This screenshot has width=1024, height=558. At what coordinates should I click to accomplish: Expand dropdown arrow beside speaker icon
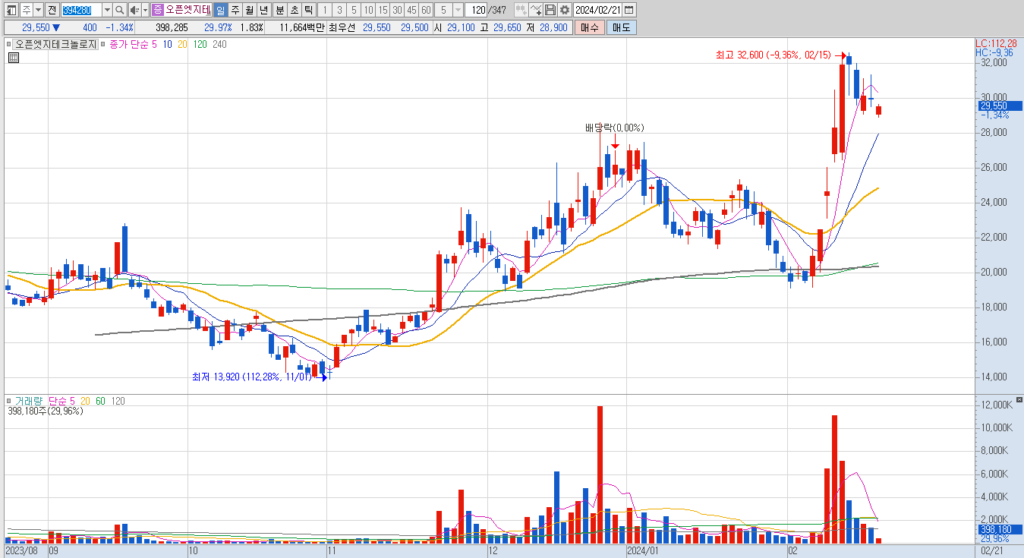click(x=145, y=10)
